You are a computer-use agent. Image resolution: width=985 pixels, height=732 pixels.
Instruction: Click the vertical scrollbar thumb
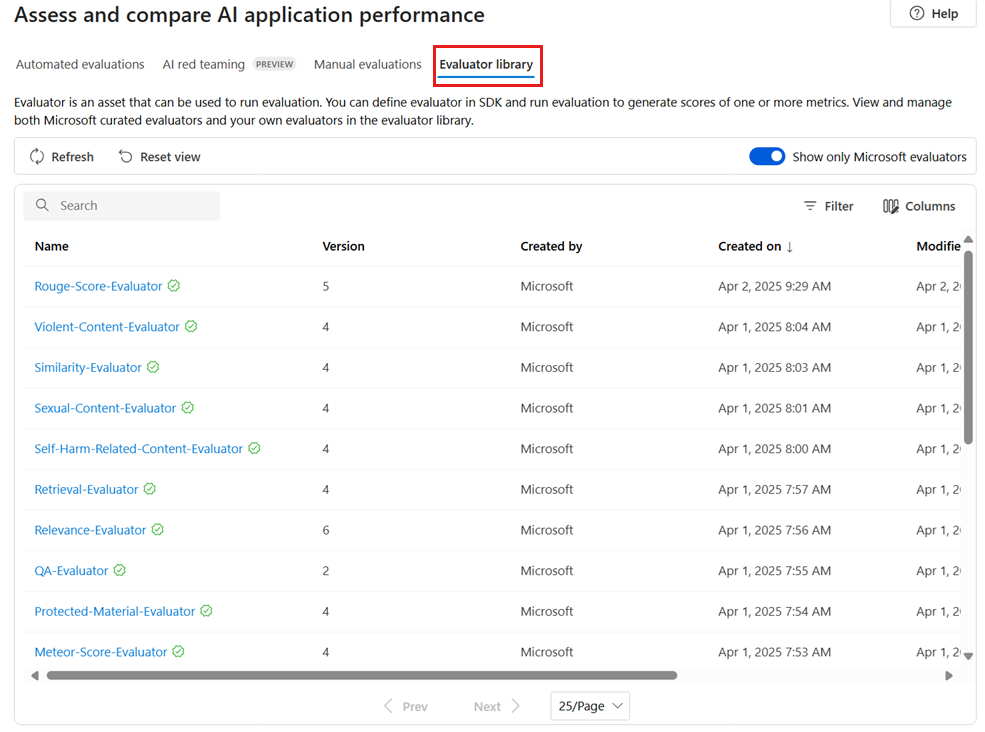coord(969,347)
